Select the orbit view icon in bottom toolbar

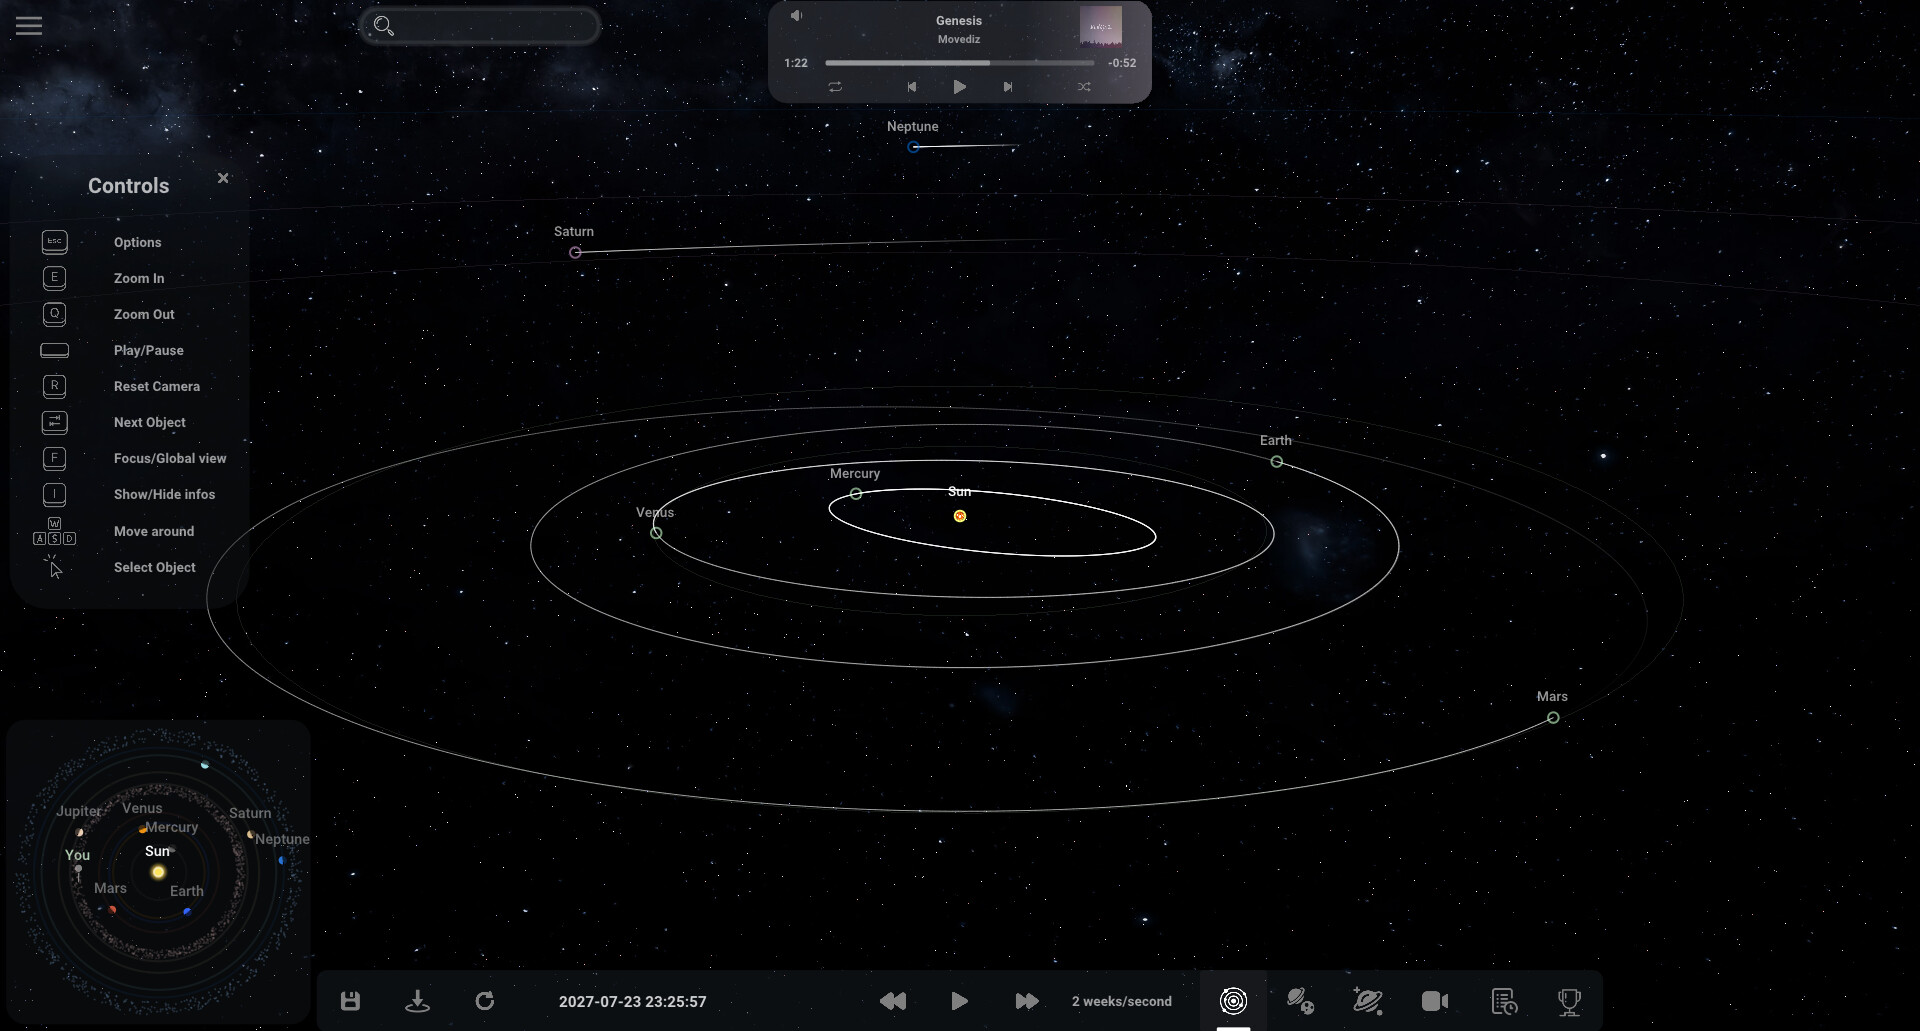click(x=1233, y=1000)
